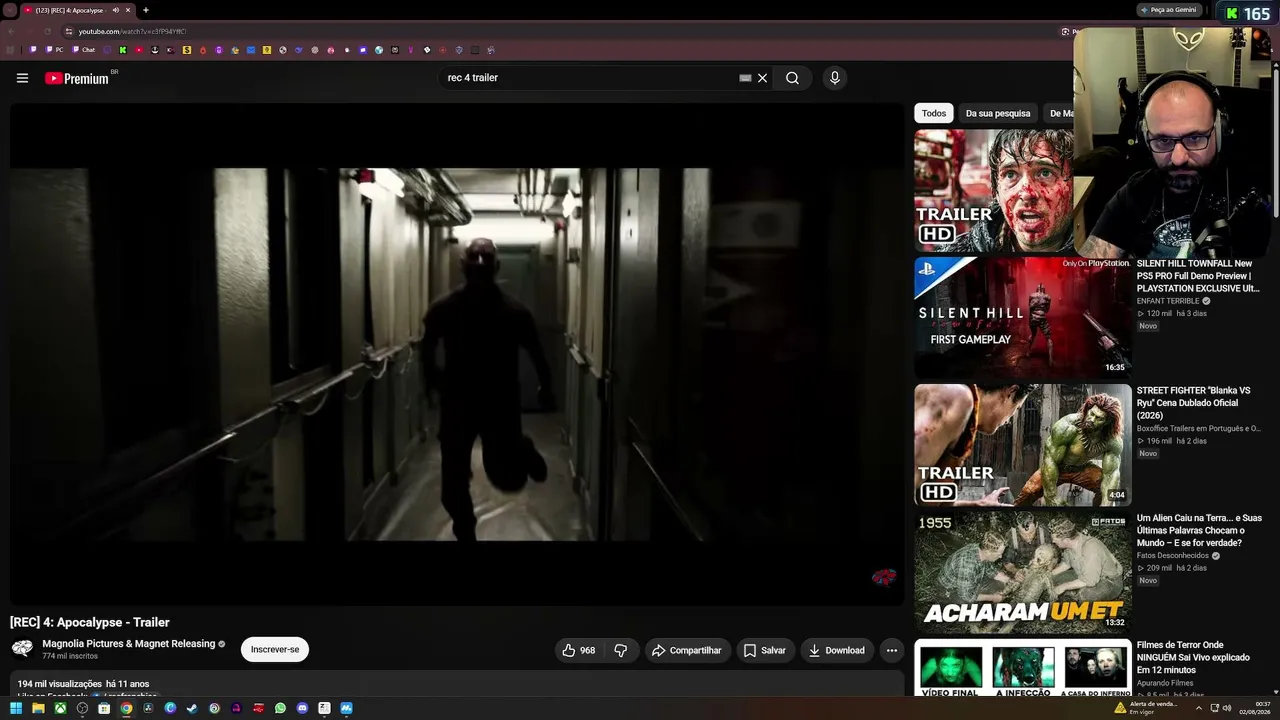Open the on-screen keyboard in search box
This screenshot has width=1280, height=720.
coord(745,78)
